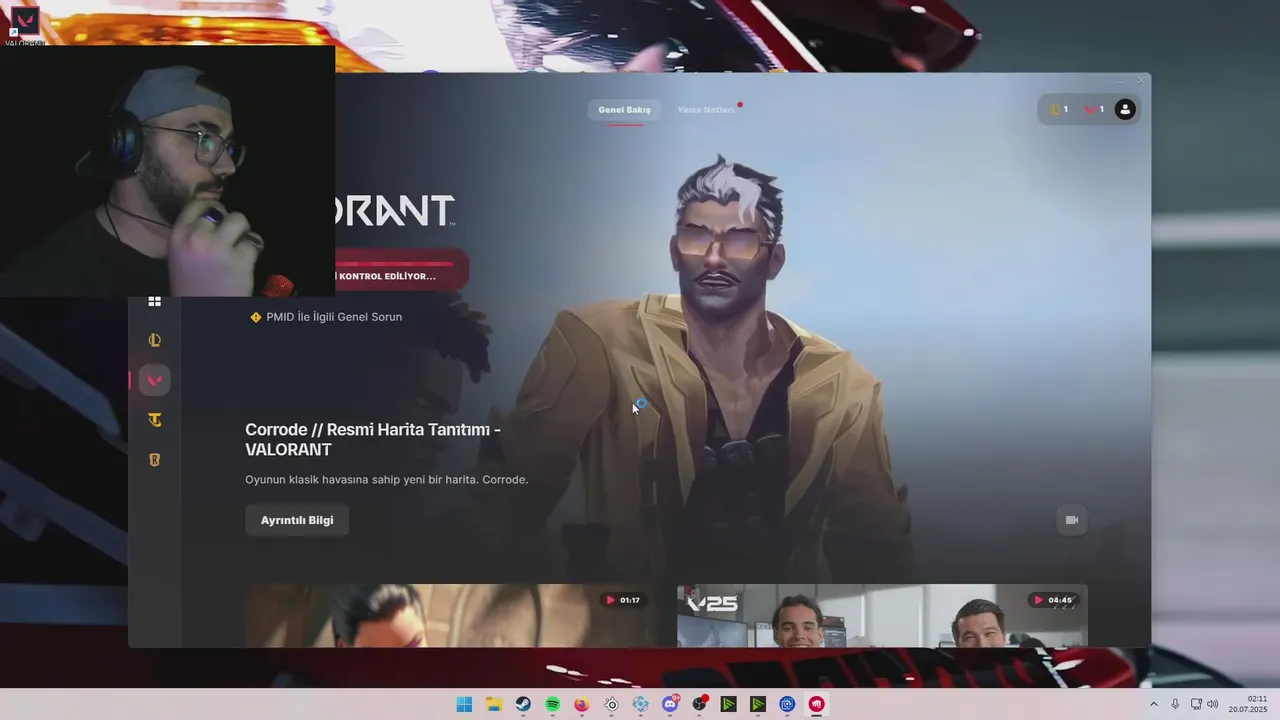
Task: Click the Ayrıntılı Bilgi button
Action: 297,520
